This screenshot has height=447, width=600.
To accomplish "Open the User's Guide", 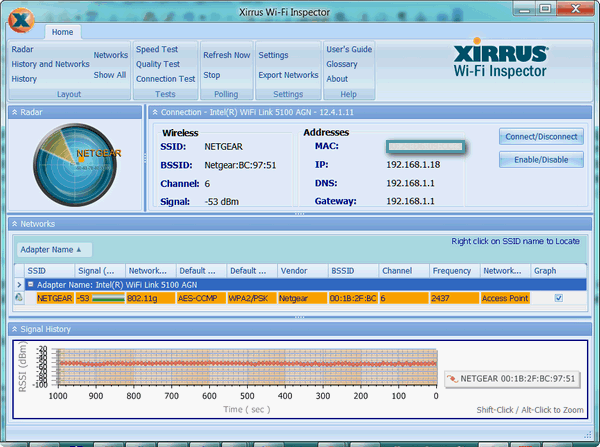I will (x=349, y=49).
